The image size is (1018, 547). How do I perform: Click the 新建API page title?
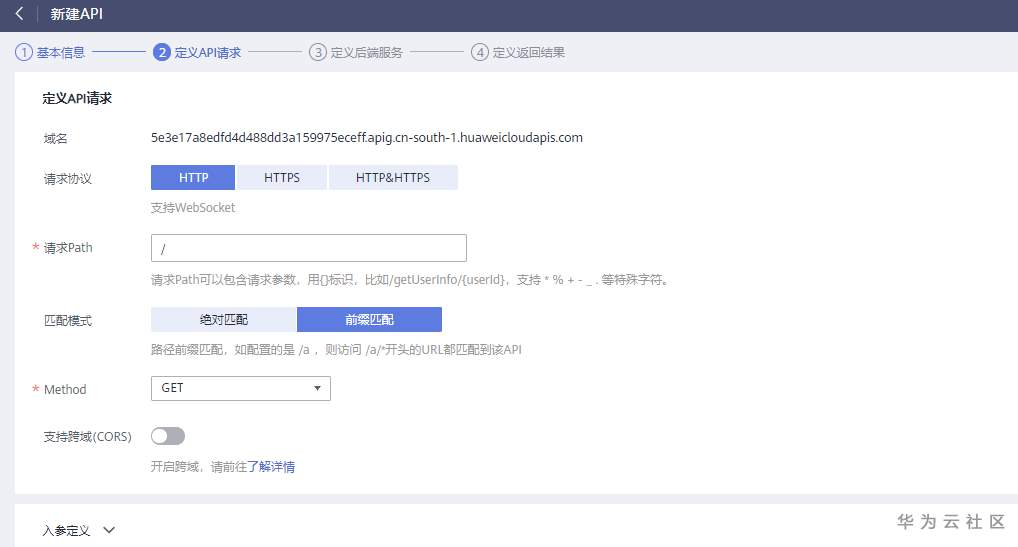(77, 14)
